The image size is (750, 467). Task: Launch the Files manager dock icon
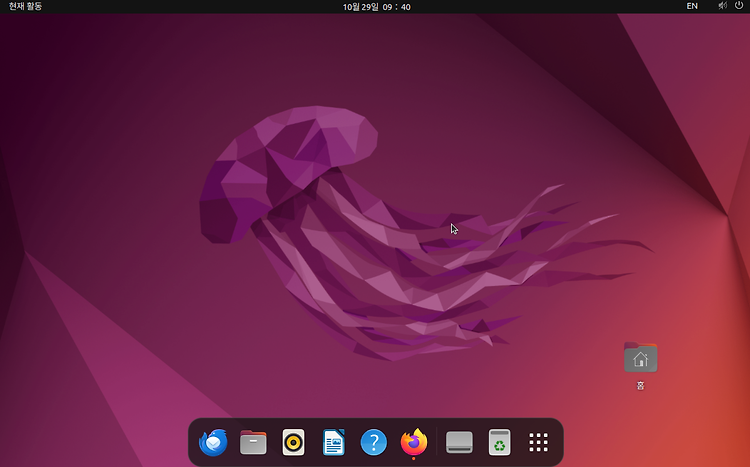pos(253,442)
